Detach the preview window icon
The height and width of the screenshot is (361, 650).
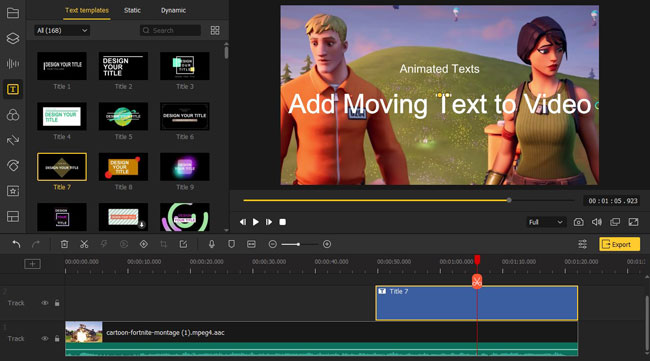(615, 222)
